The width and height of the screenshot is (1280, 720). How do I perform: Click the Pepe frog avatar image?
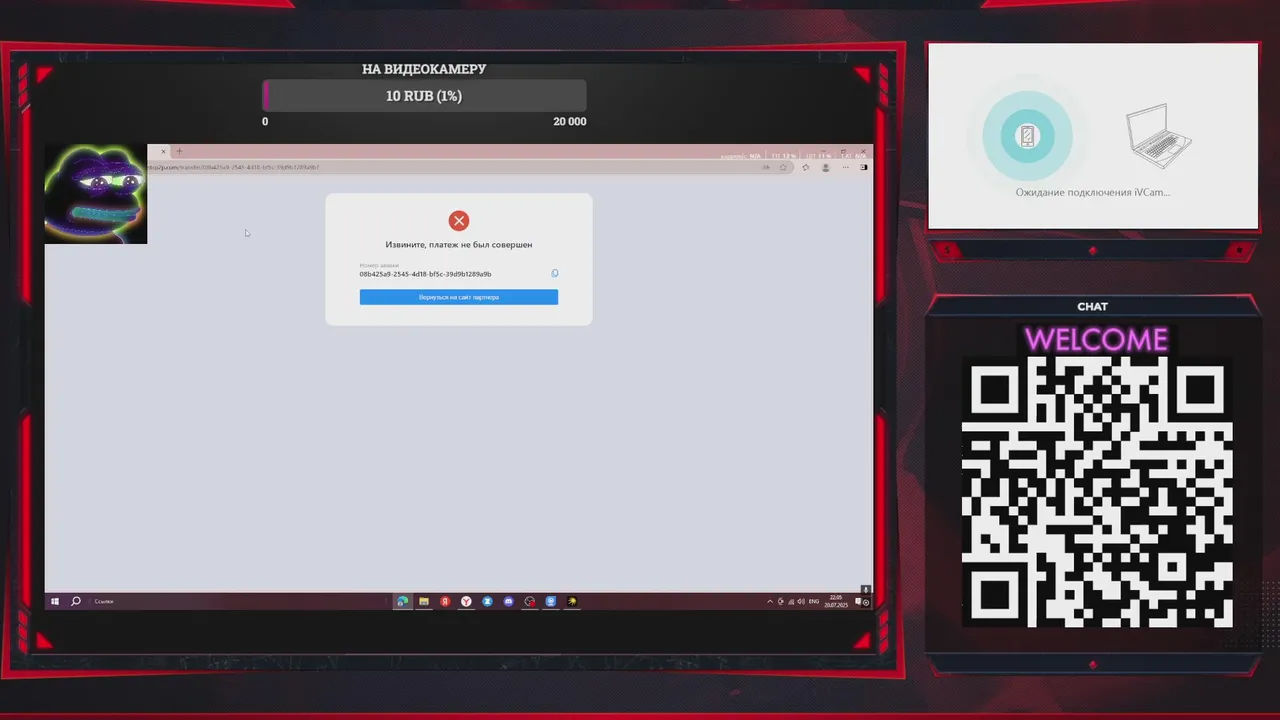pyautogui.click(x=96, y=194)
